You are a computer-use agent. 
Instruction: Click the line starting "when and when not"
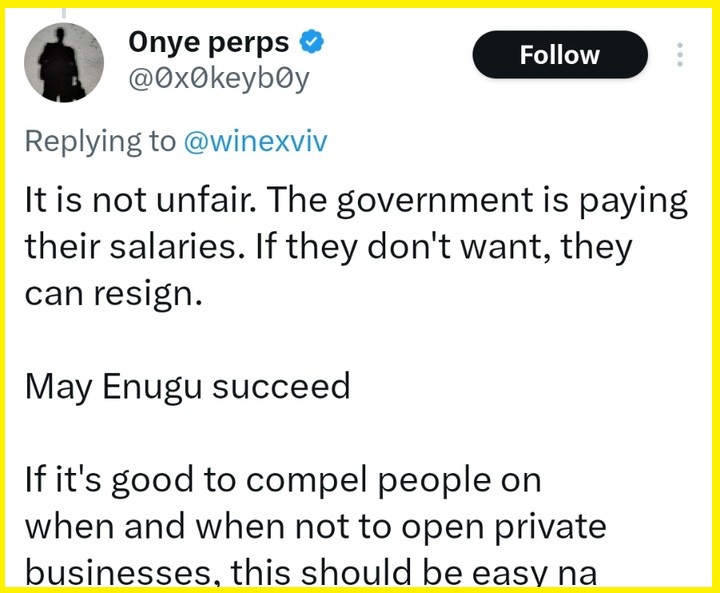click(x=314, y=526)
